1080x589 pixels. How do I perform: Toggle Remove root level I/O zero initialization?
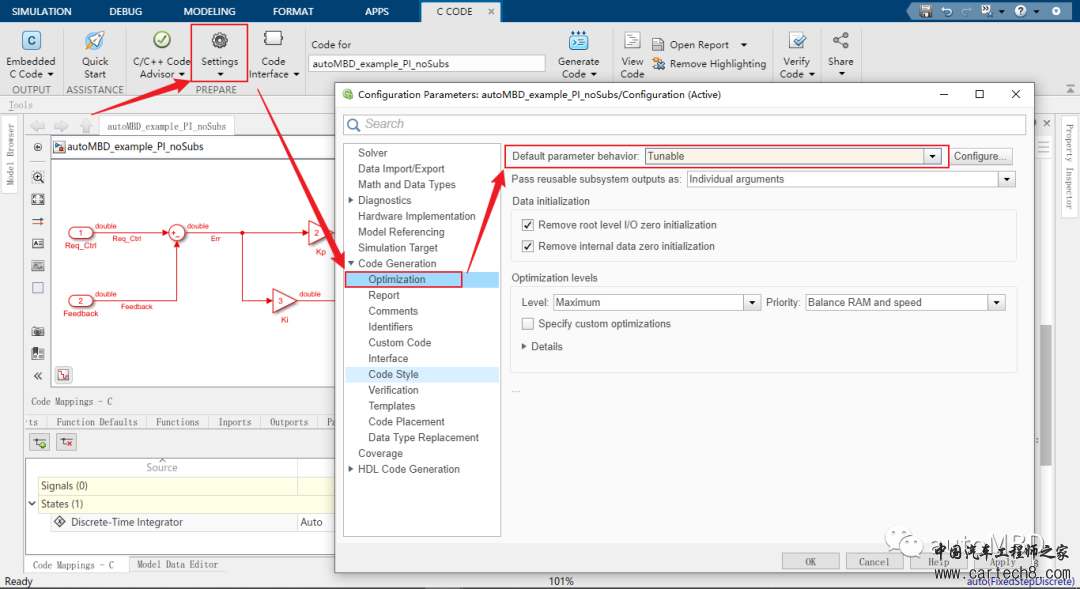point(528,225)
